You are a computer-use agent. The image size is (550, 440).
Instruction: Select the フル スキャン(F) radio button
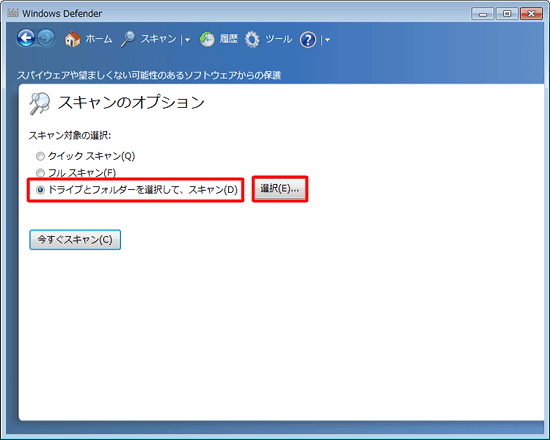(x=40, y=173)
